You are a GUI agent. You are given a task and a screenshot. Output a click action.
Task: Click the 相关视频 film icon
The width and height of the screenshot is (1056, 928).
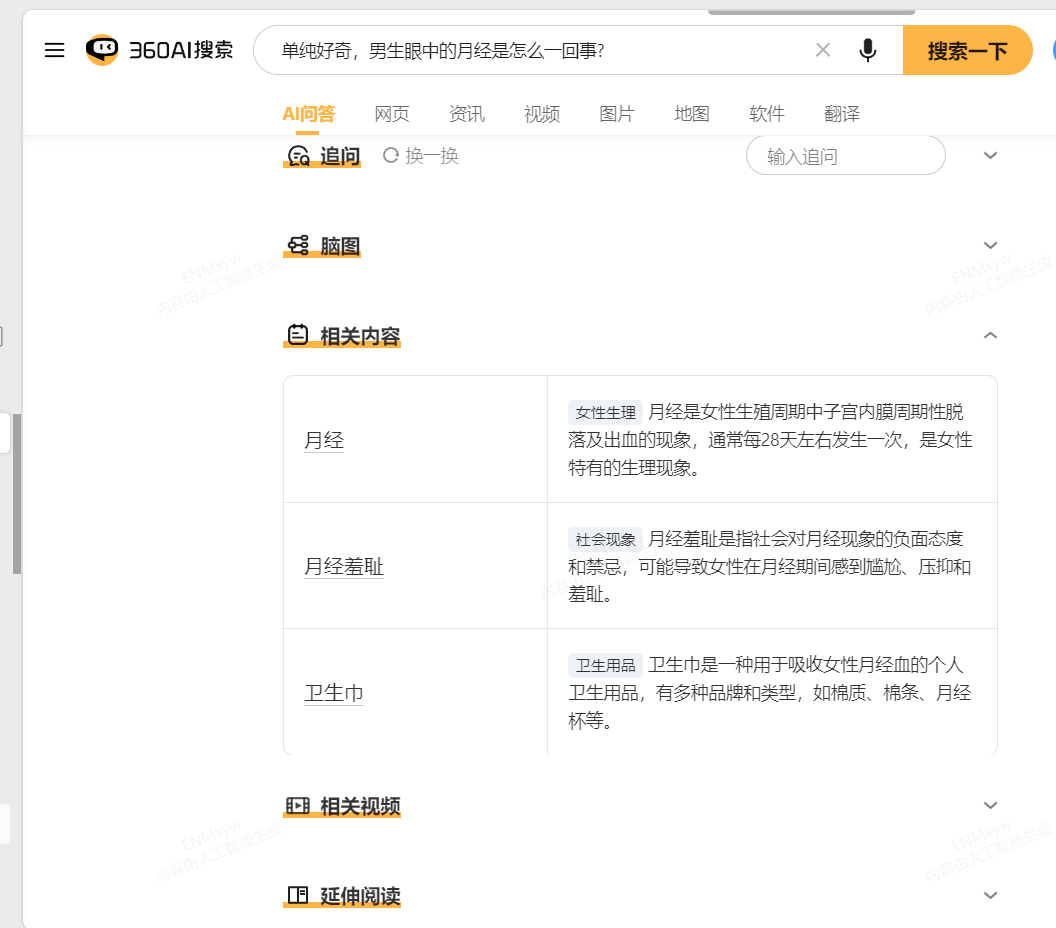(x=298, y=805)
